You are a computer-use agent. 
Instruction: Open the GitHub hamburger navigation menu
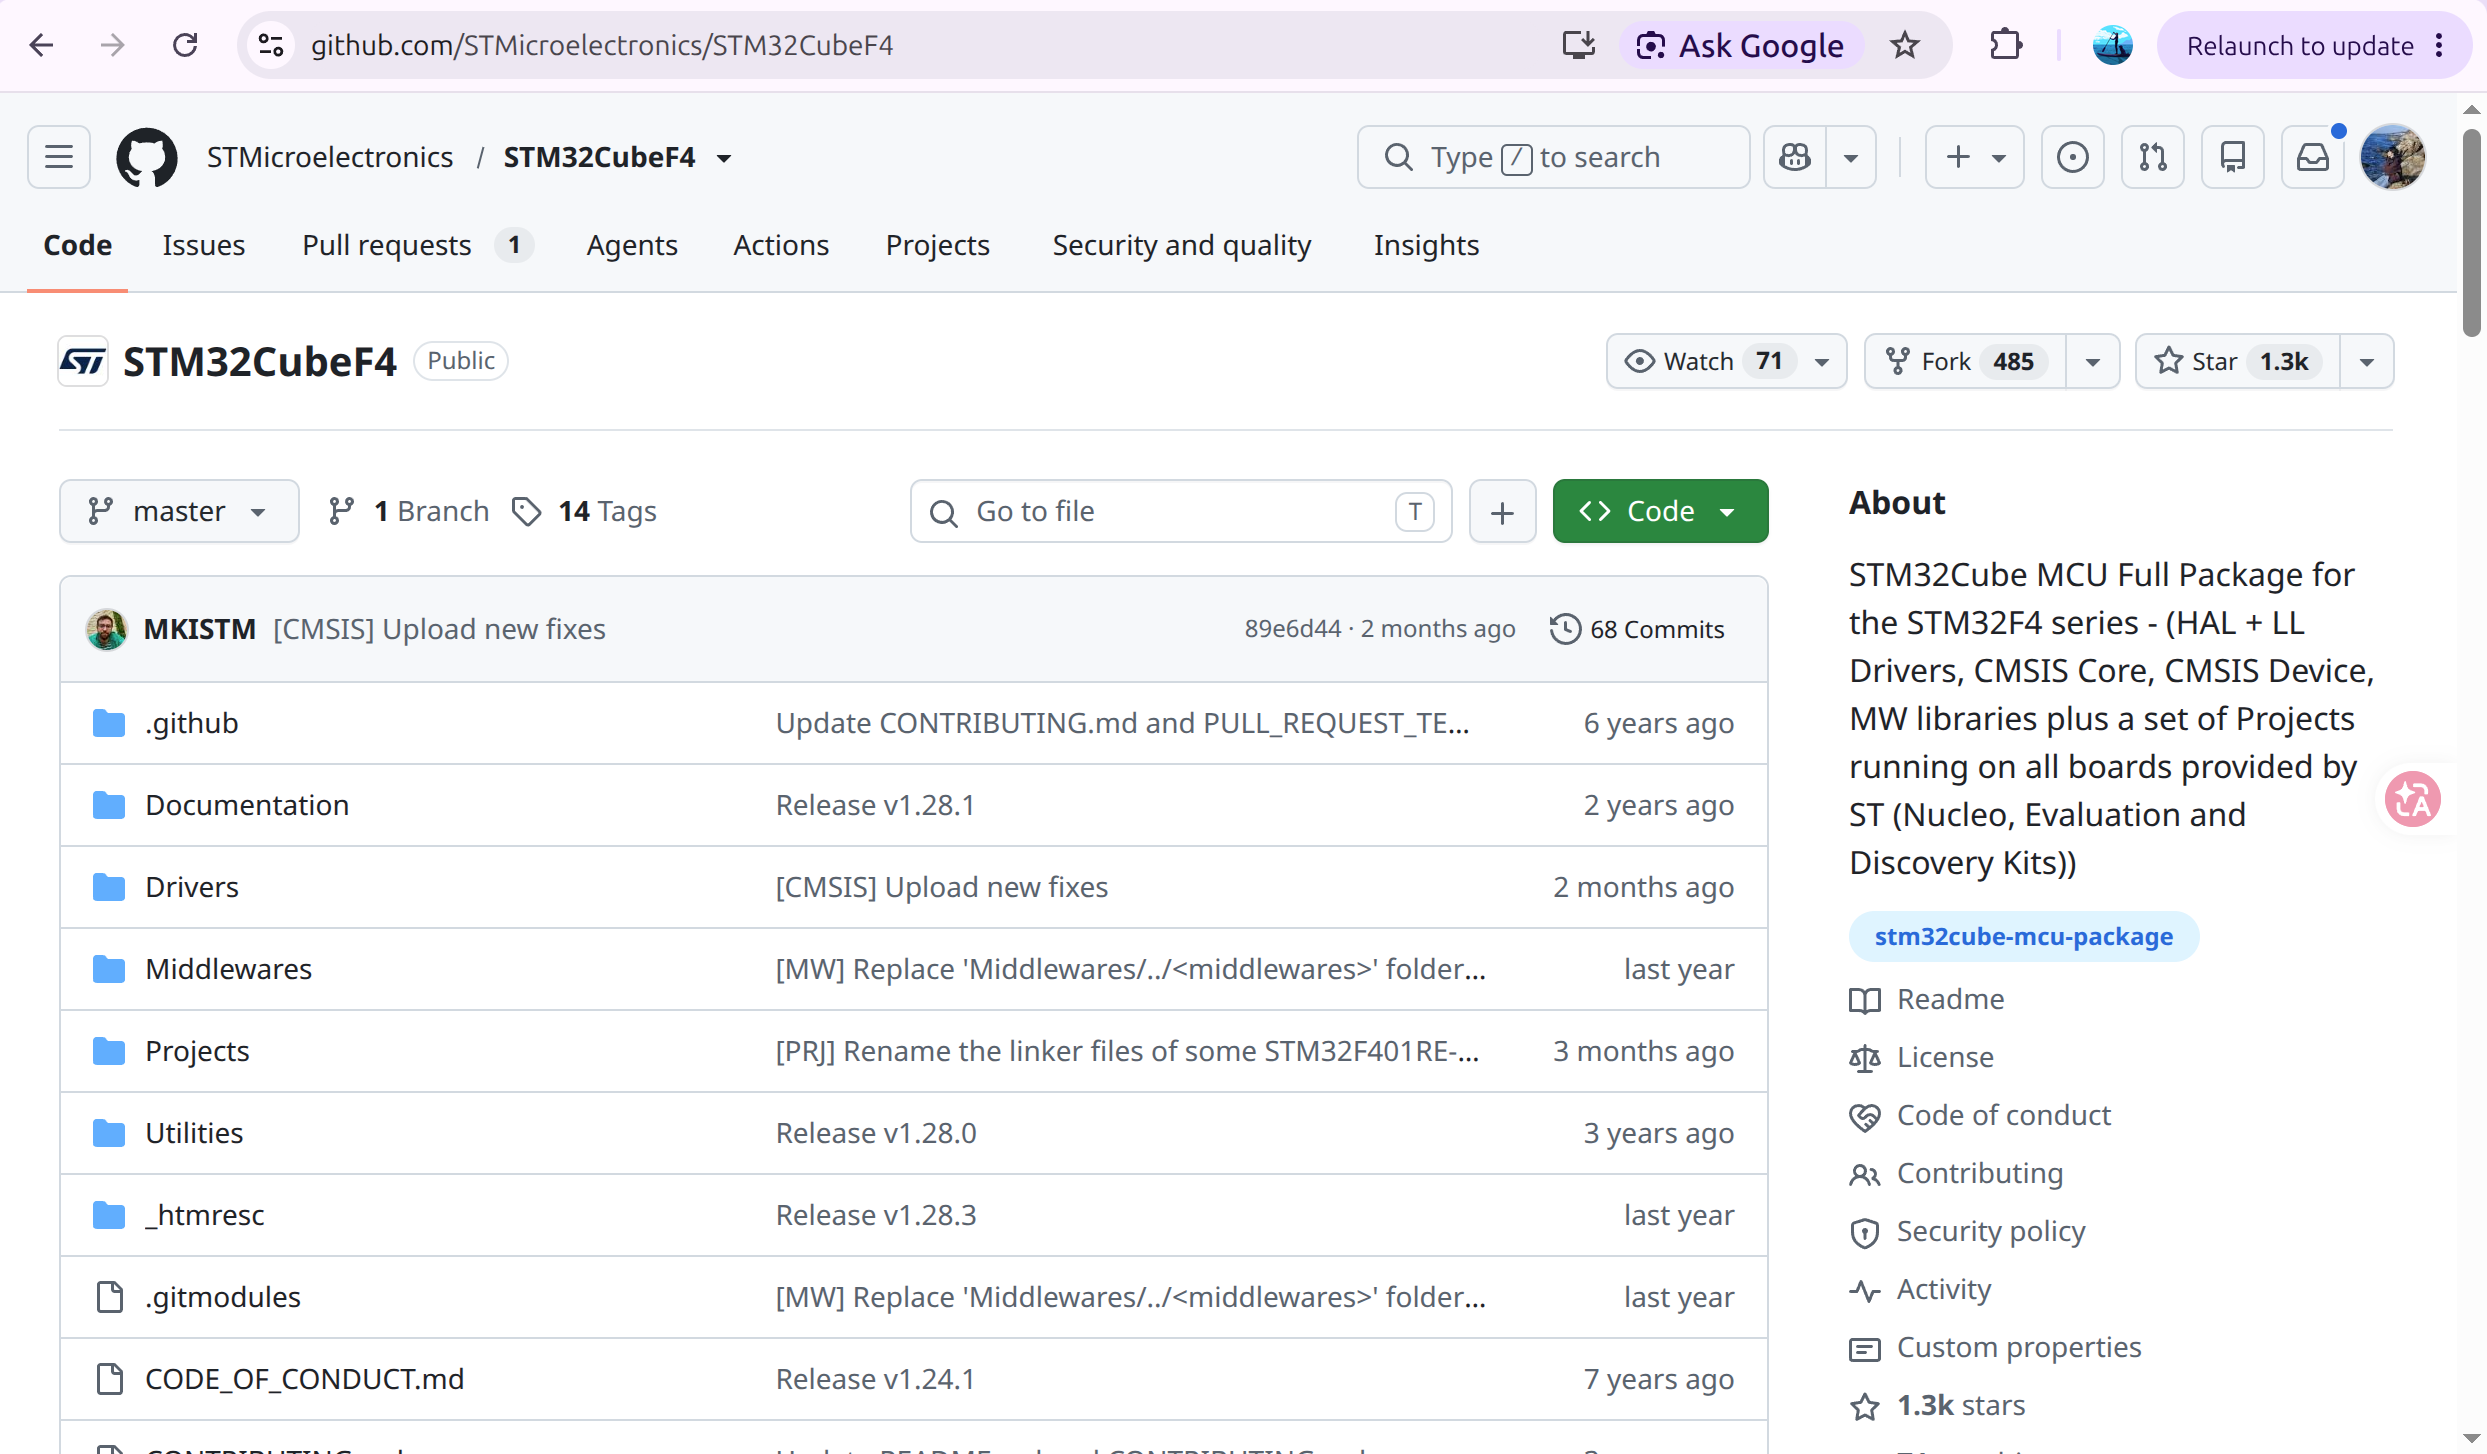(59, 157)
